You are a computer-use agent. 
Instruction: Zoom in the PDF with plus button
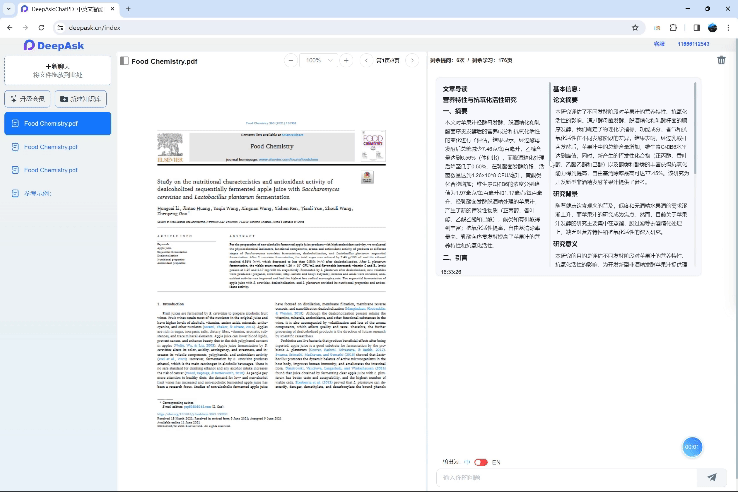[346, 60]
